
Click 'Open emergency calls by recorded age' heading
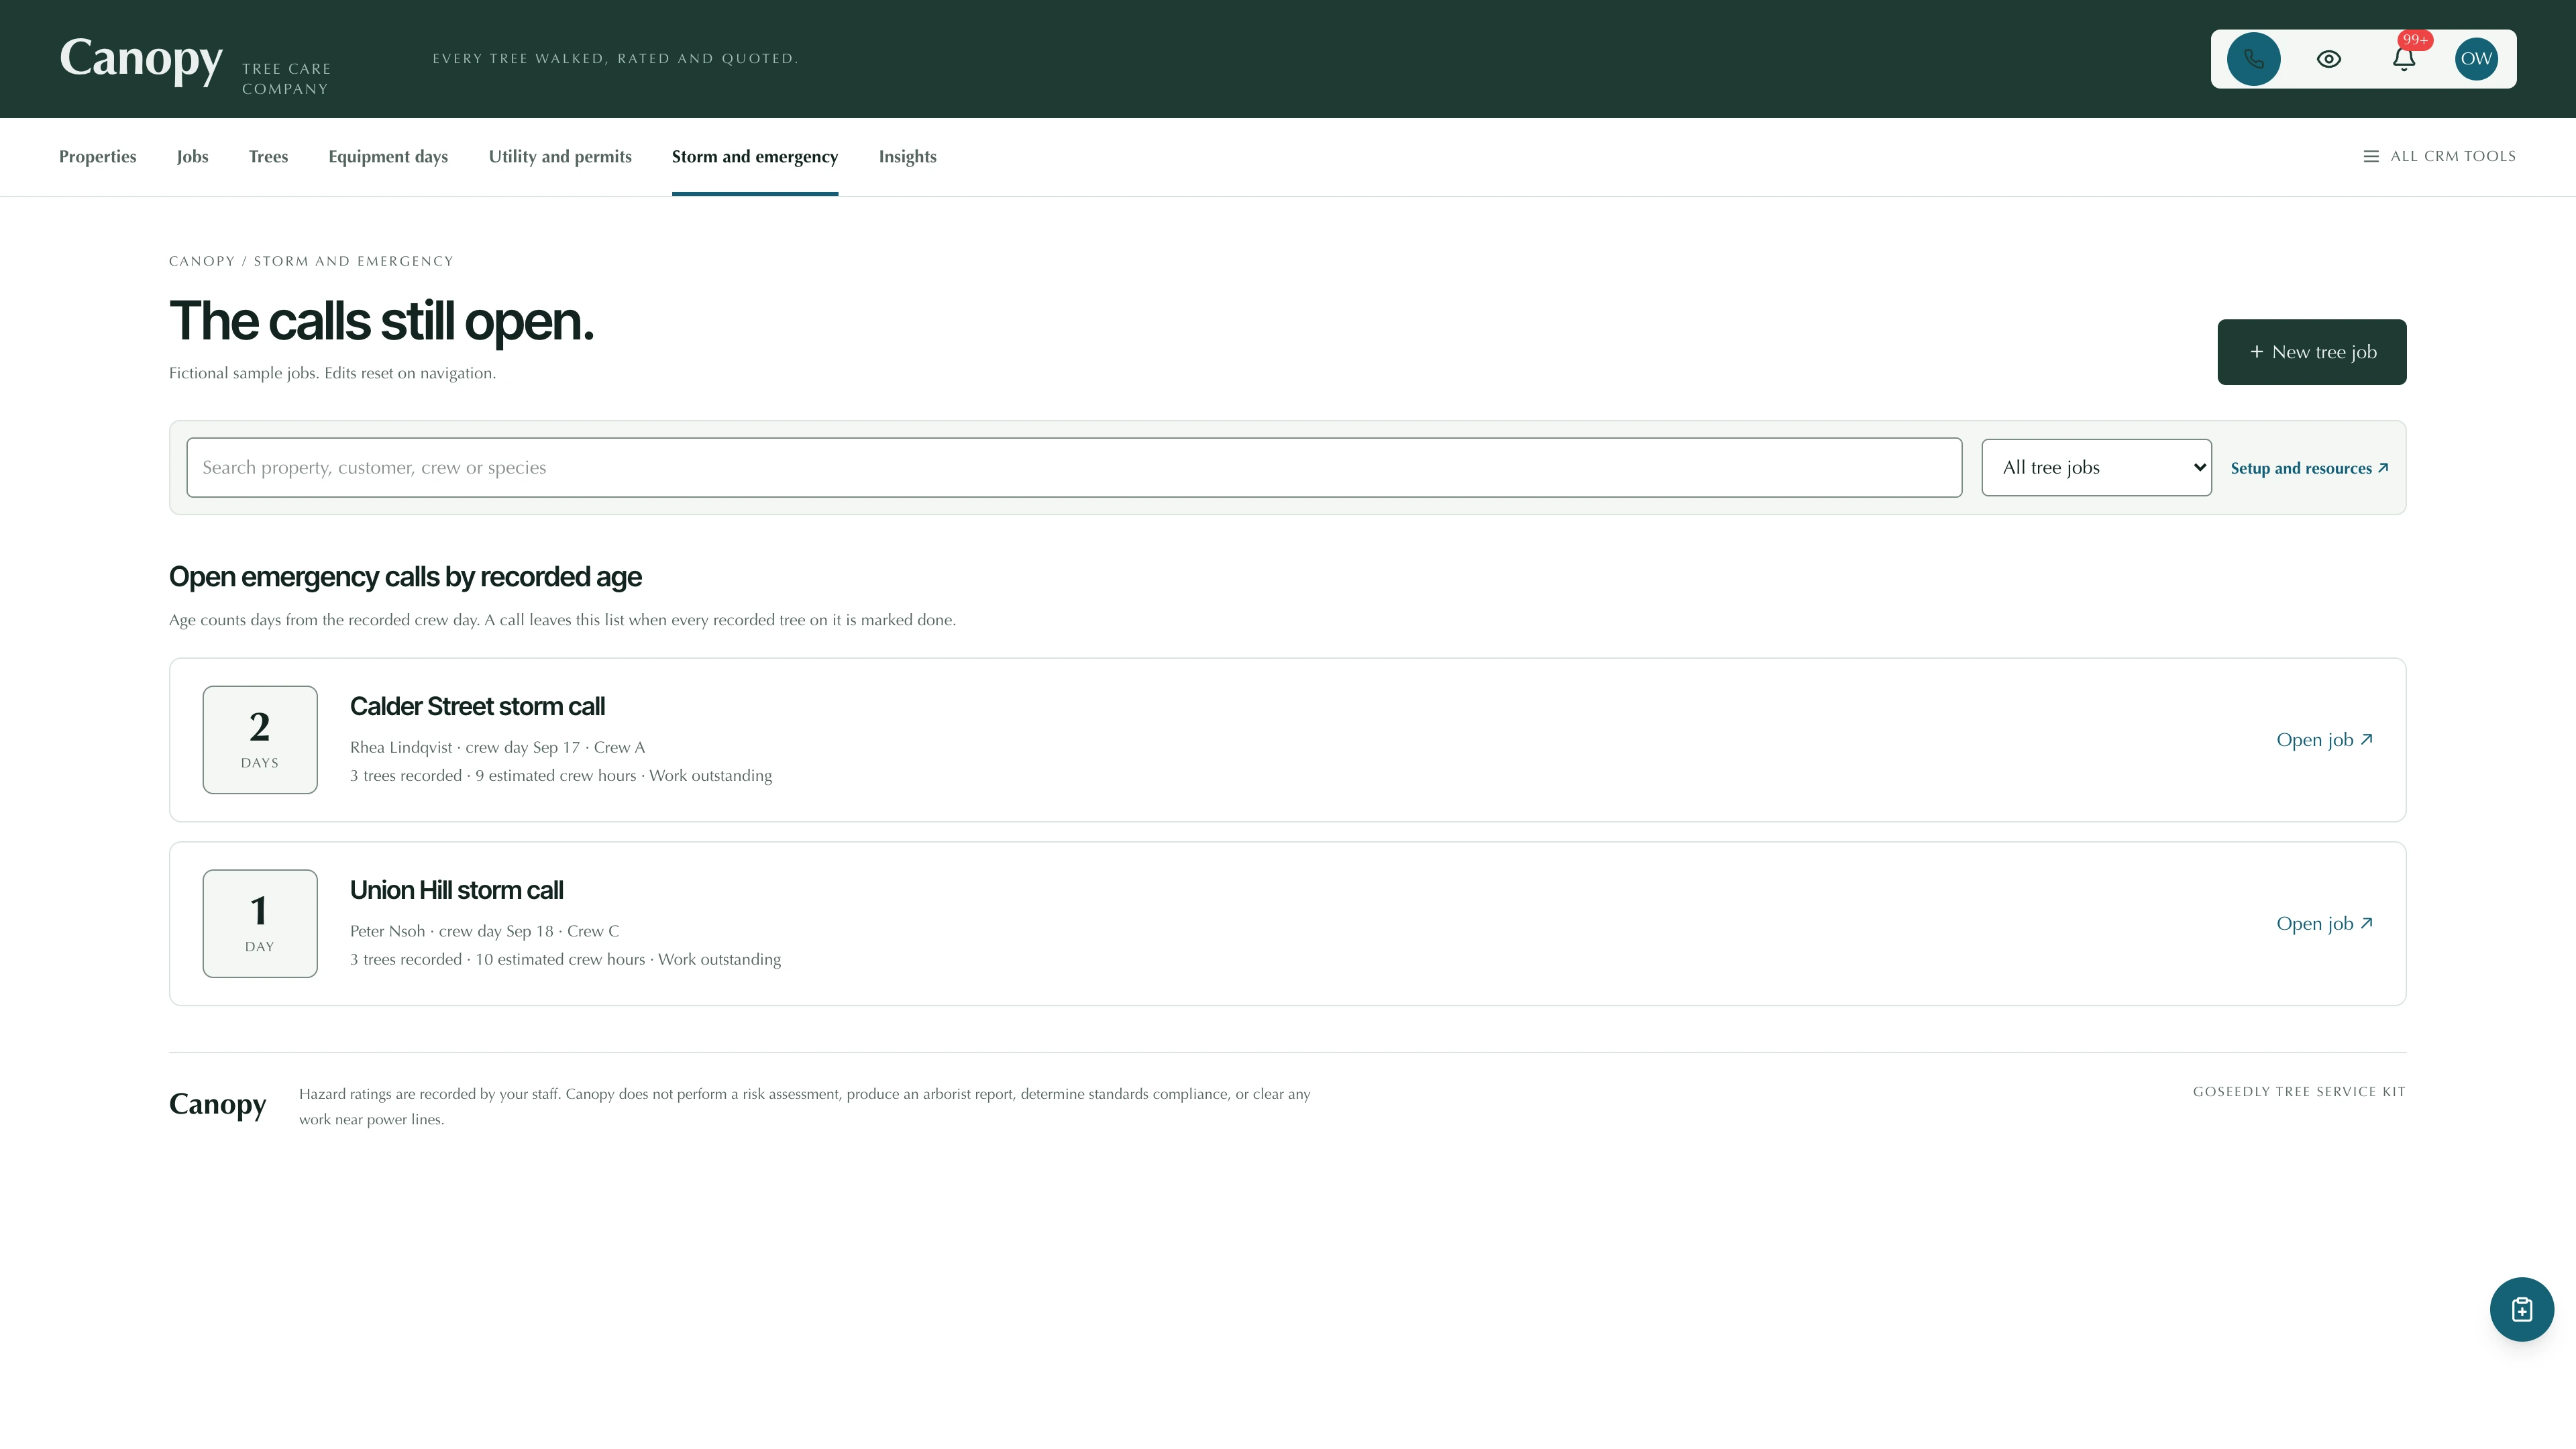(405, 577)
